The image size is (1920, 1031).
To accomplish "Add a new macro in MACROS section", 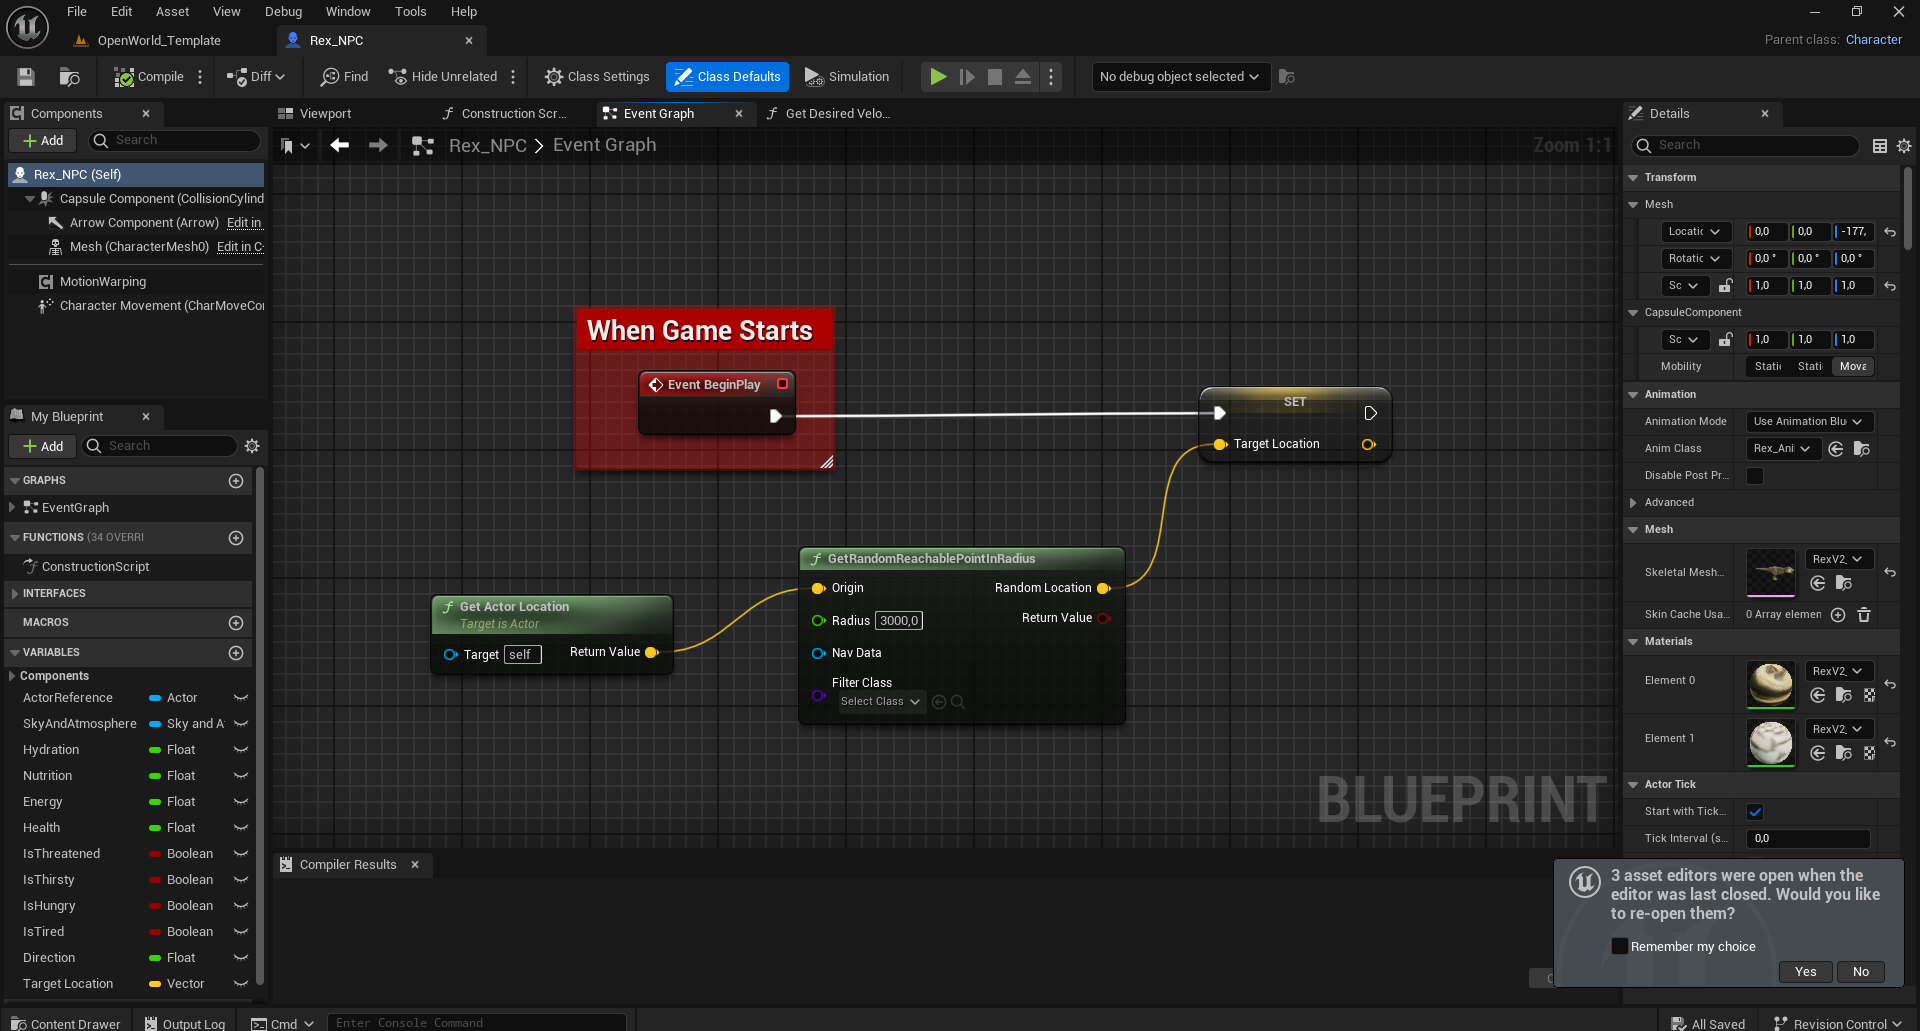I will 236,623.
